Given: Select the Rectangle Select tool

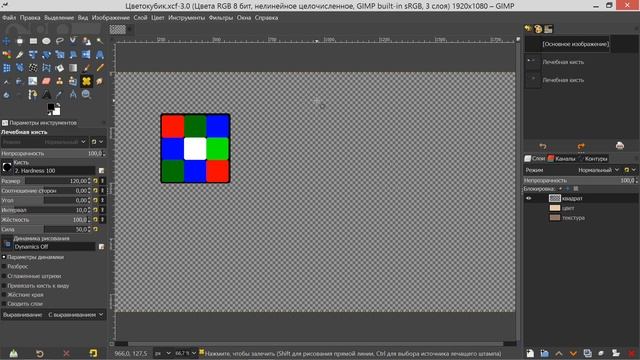Looking at the screenshot, I should click(x=33, y=41).
